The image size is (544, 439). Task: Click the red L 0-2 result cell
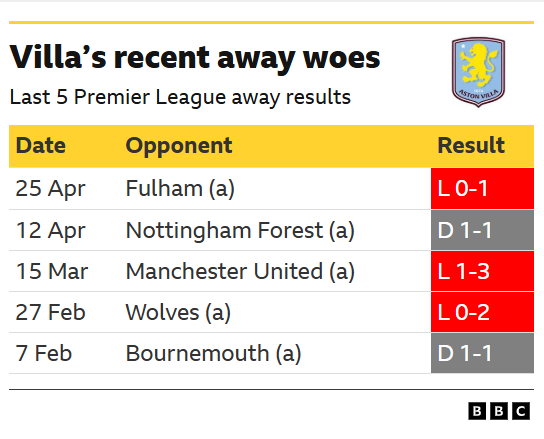(x=482, y=312)
